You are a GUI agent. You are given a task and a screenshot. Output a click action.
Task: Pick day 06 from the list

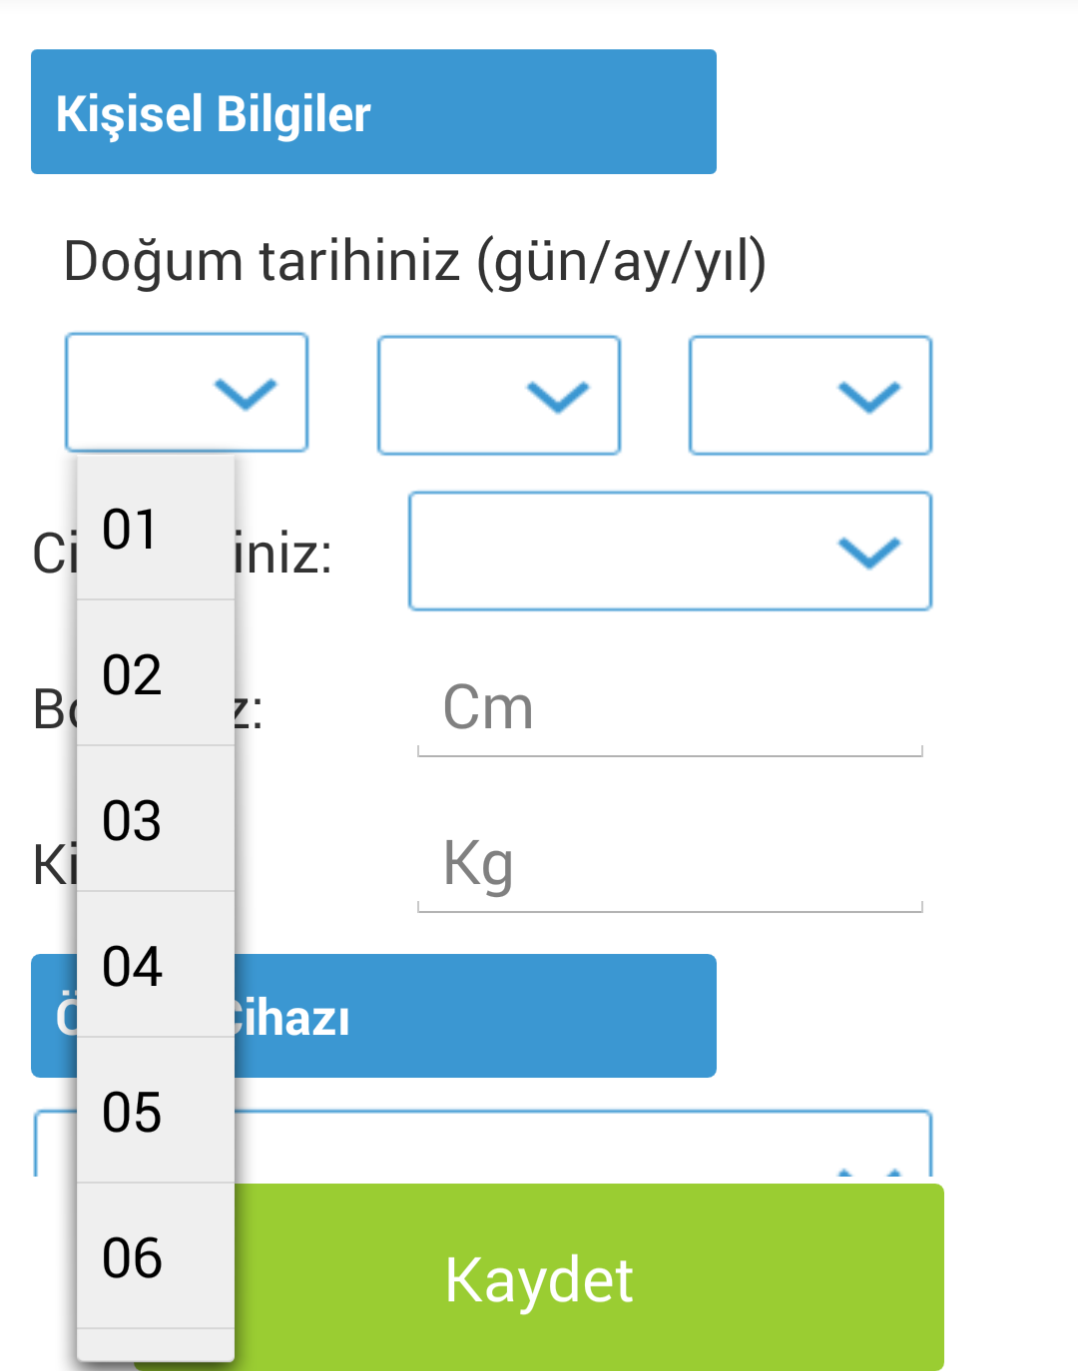(155, 1258)
